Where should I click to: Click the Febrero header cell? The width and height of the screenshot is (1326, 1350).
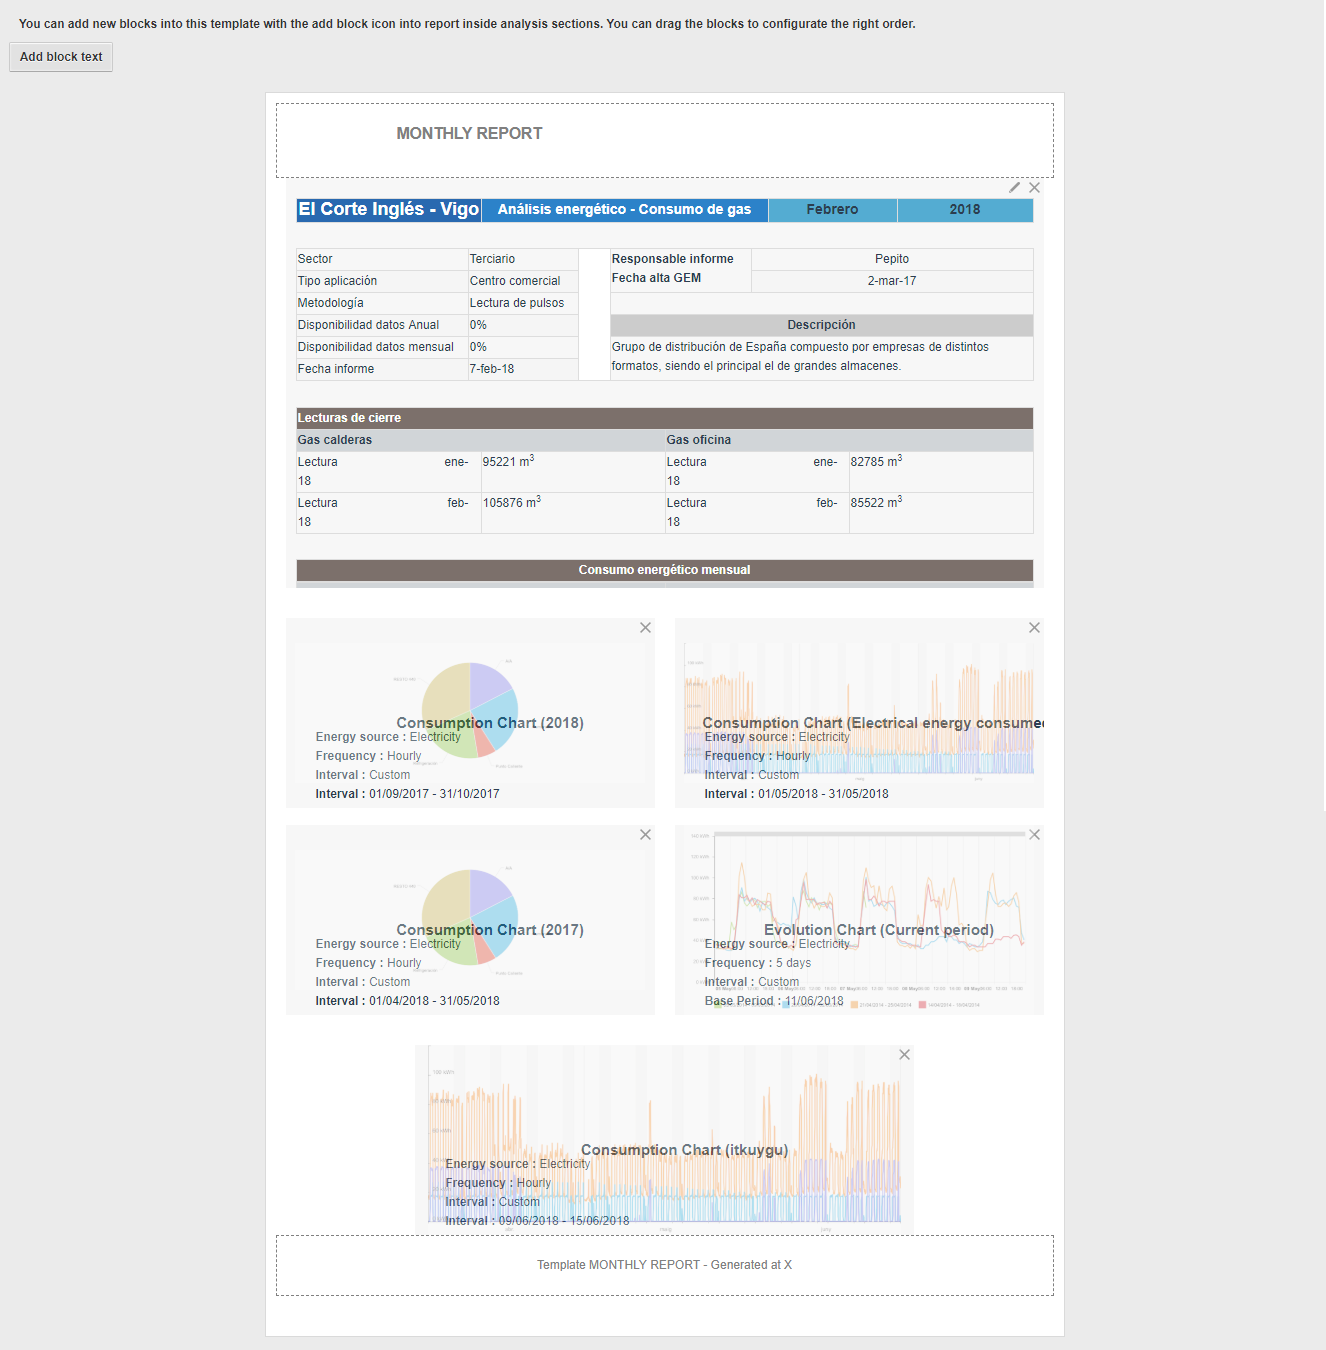[832, 209]
